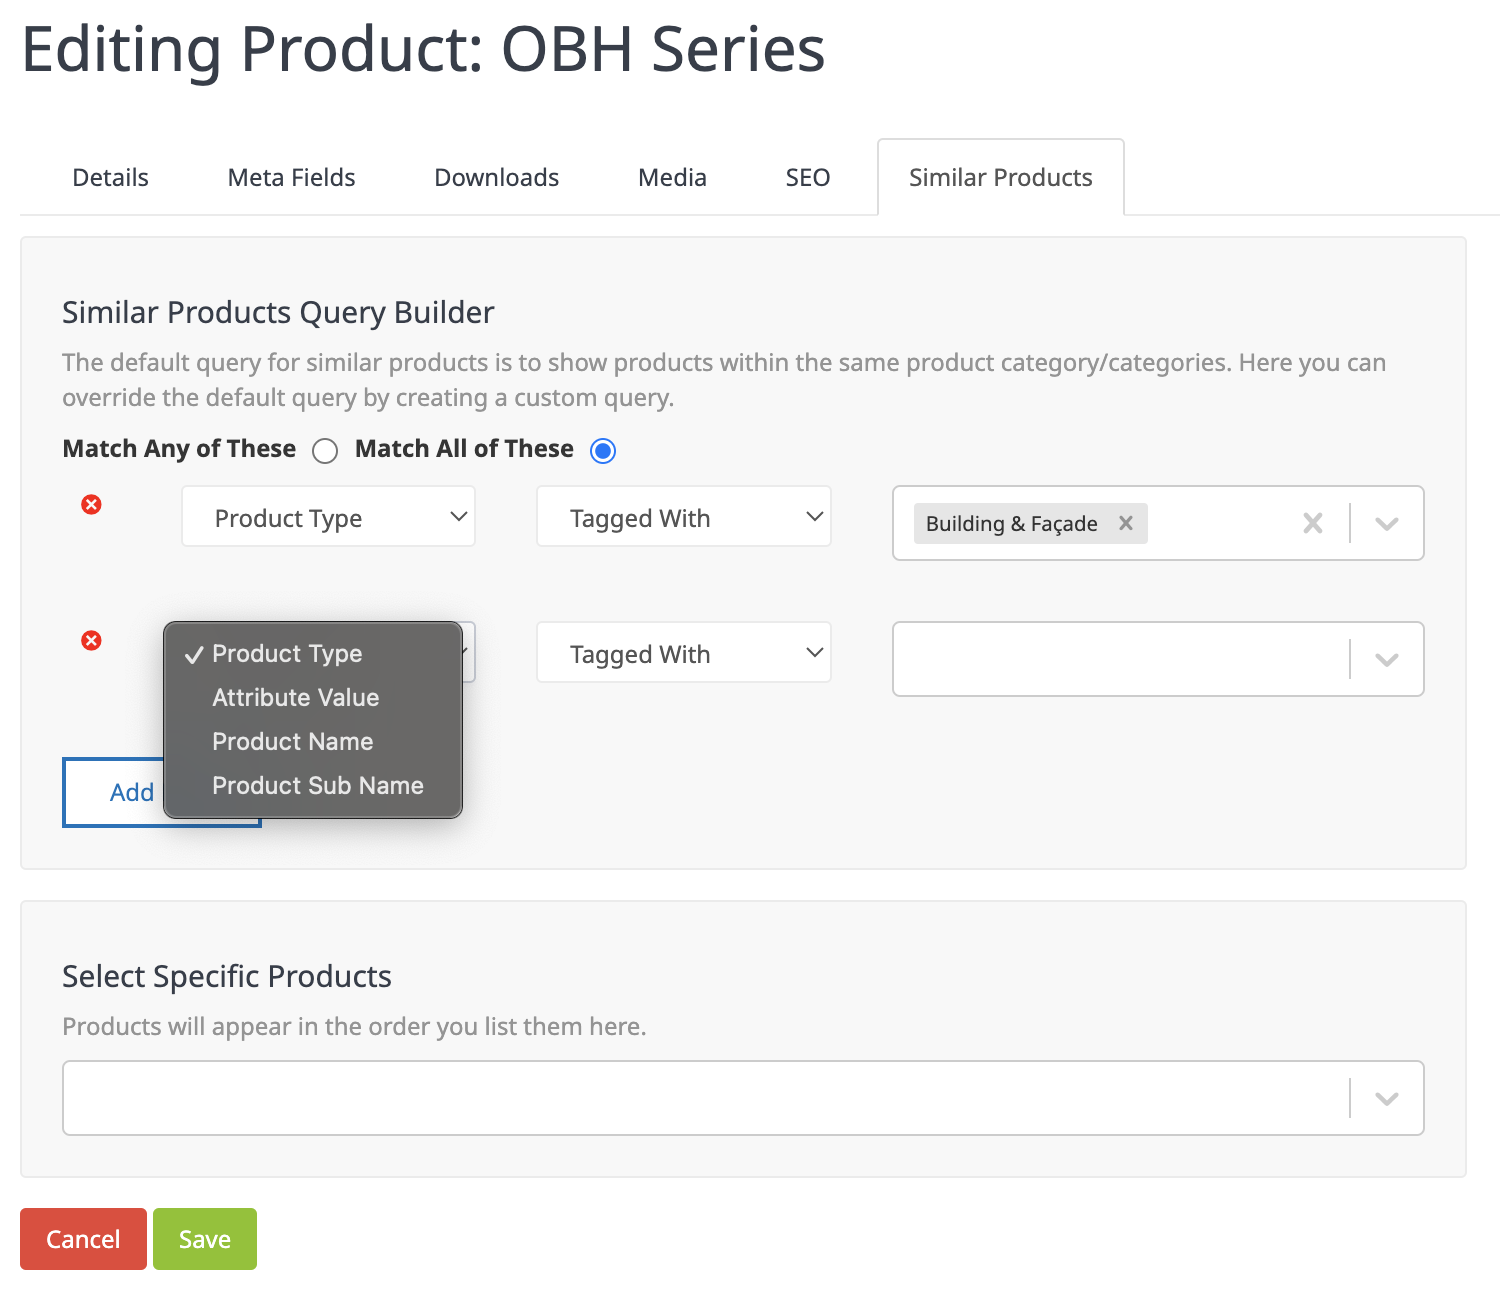This screenshot has height=1298, width=1500.
Task: Choose Product Sub Name option
Action: click(318, 786)
